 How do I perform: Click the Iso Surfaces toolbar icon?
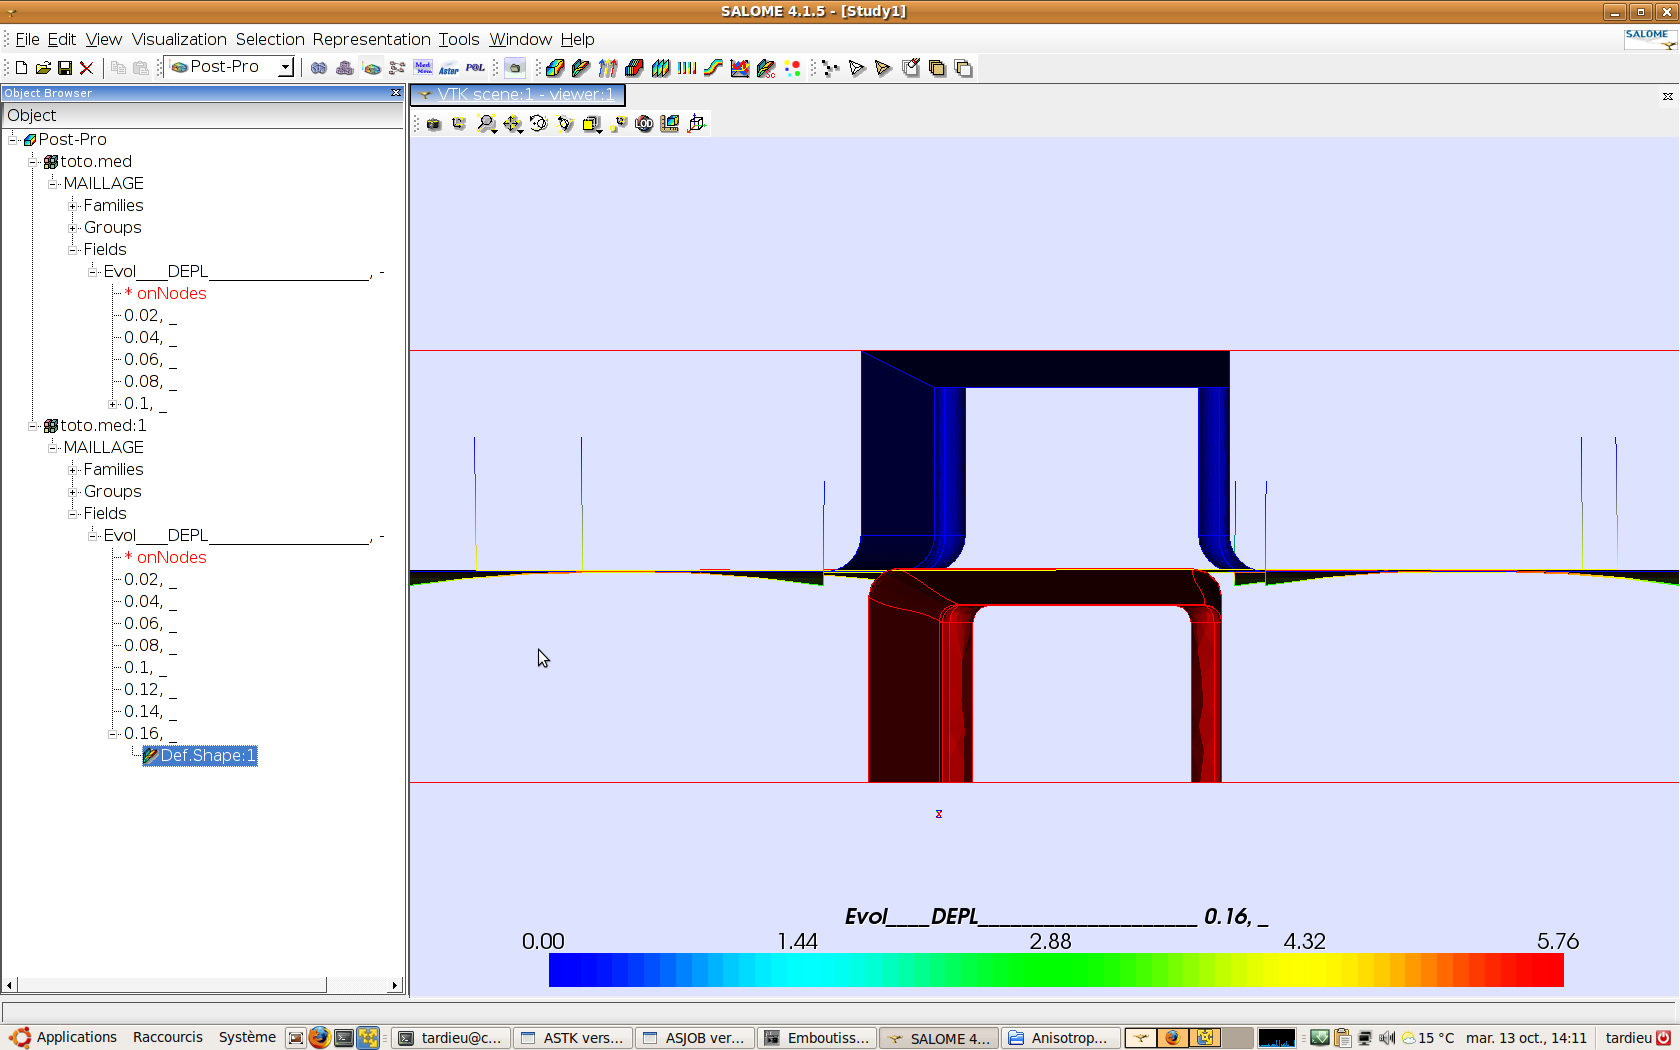634,68
